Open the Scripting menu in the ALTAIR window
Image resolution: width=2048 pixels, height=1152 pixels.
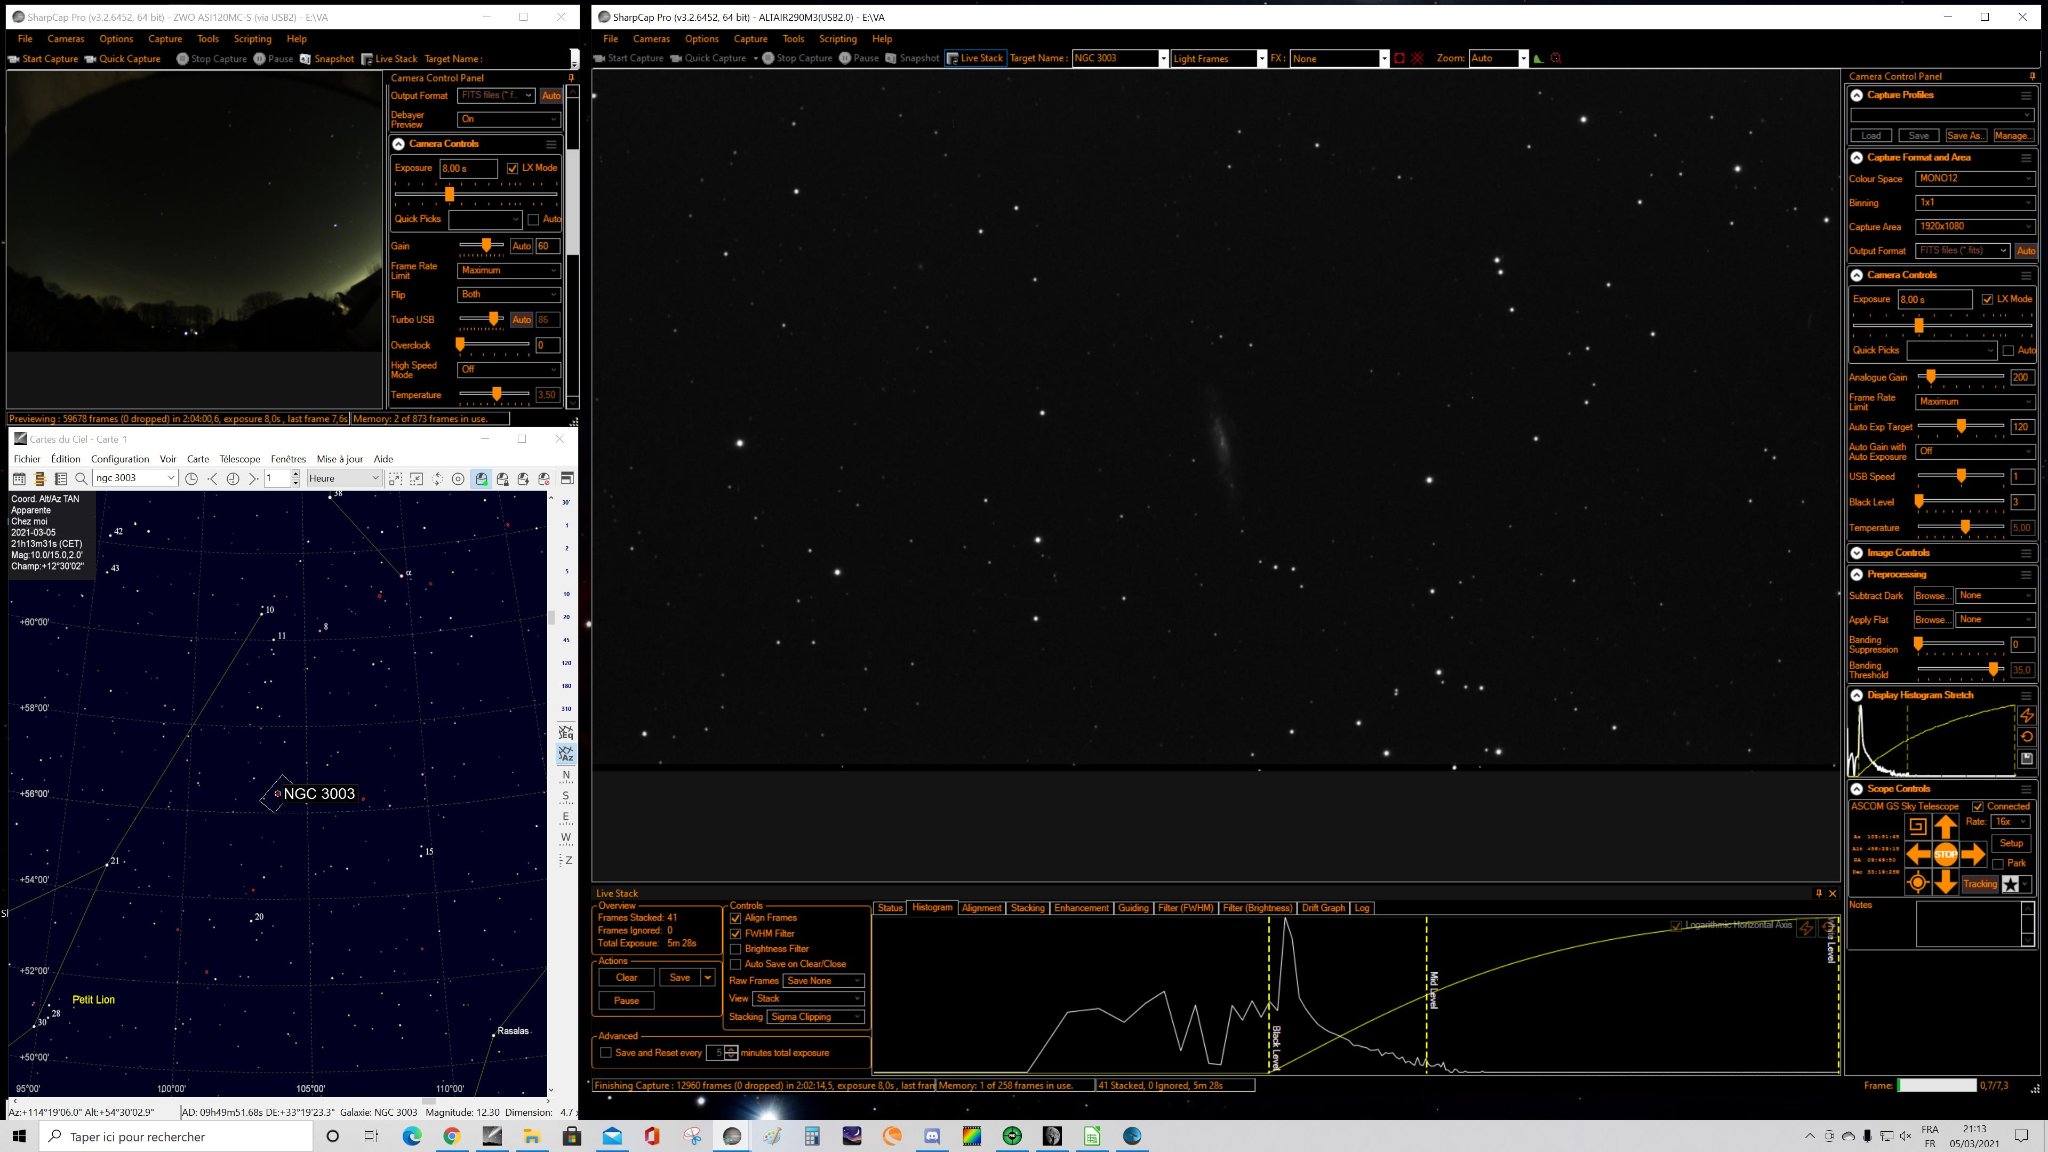pyautogui.click(x=838, y=39)
